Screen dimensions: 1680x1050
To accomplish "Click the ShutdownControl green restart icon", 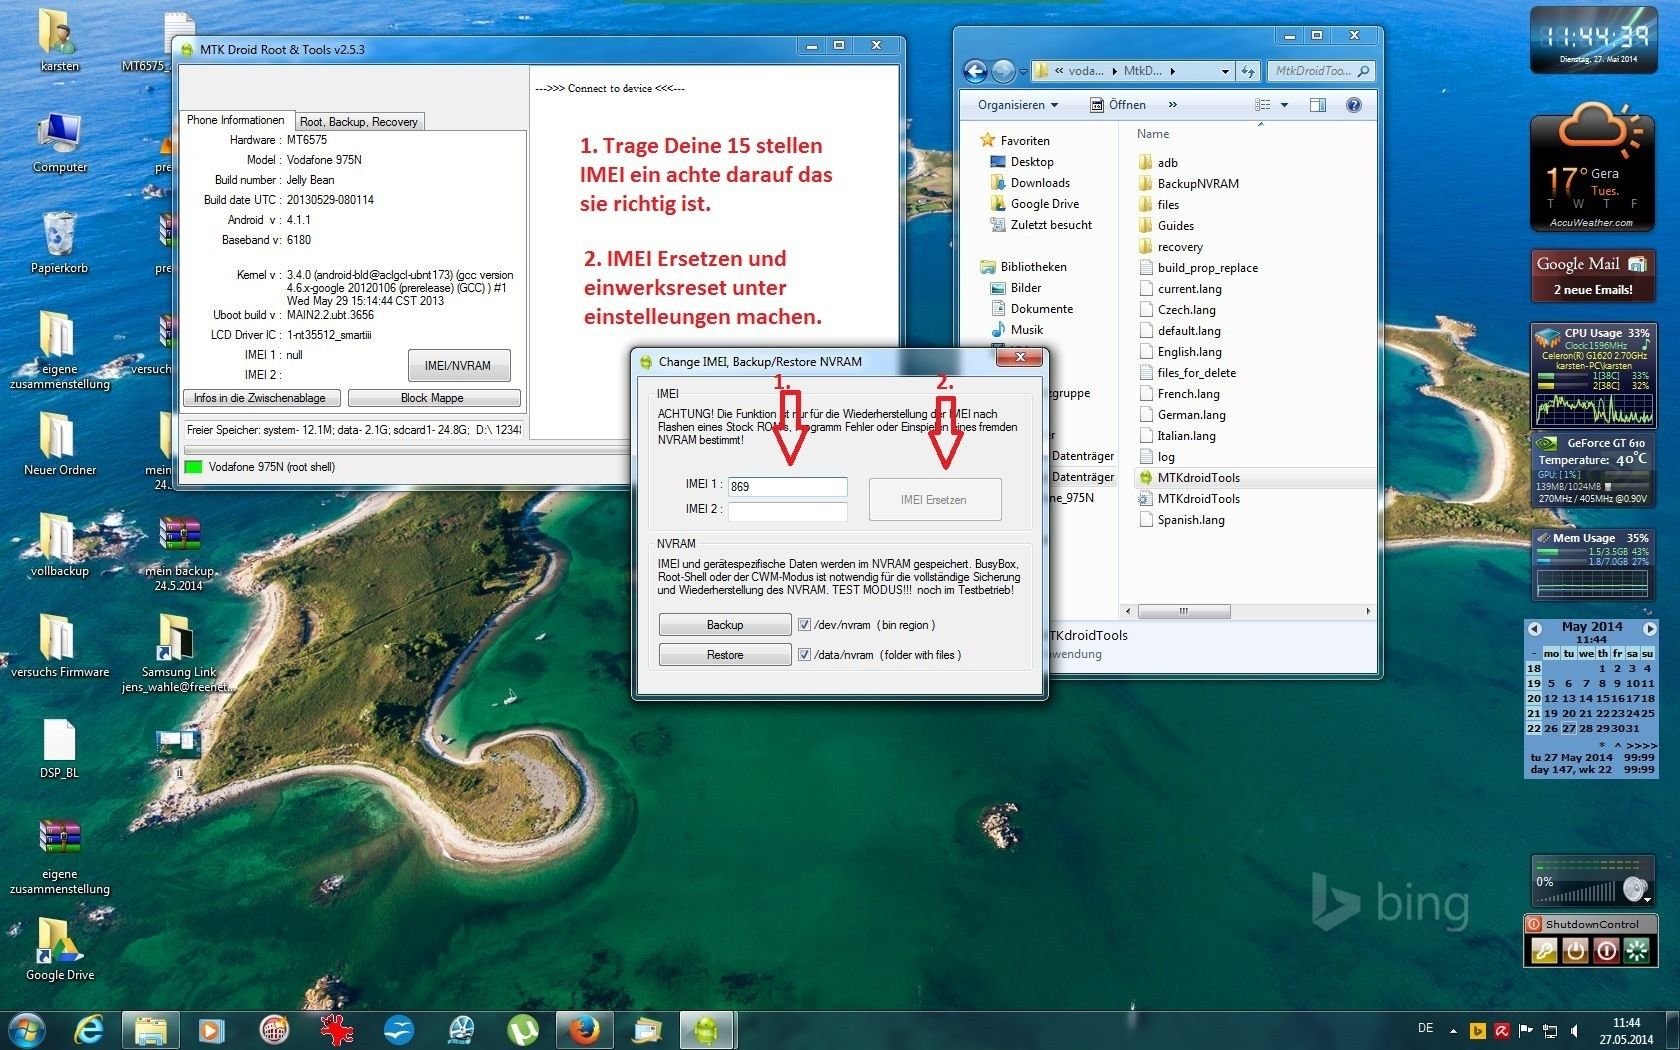I will click(1637, 951).
